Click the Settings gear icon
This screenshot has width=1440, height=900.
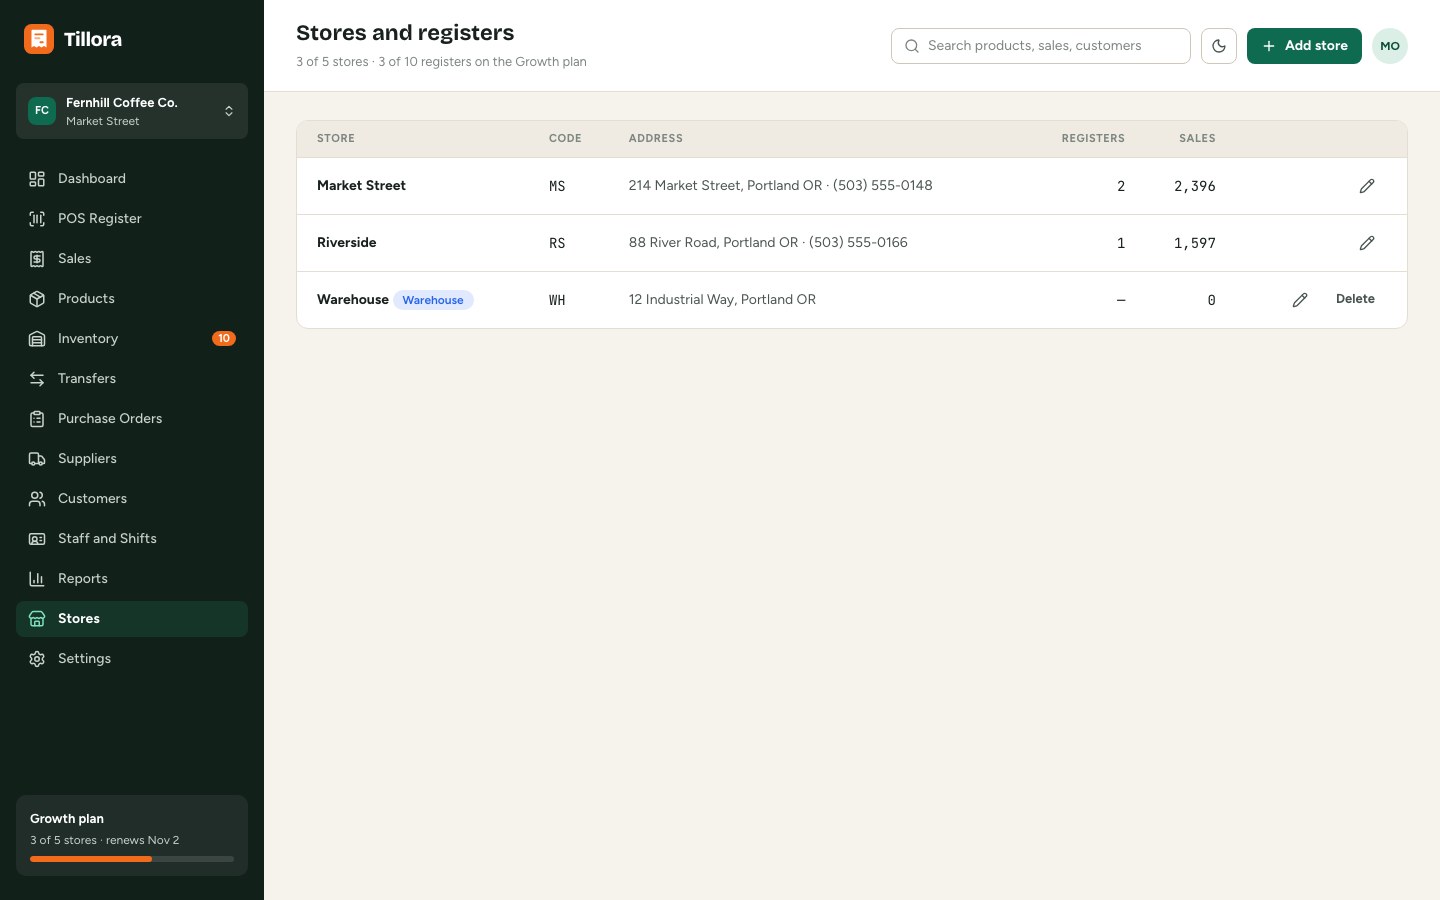(37, 659)
